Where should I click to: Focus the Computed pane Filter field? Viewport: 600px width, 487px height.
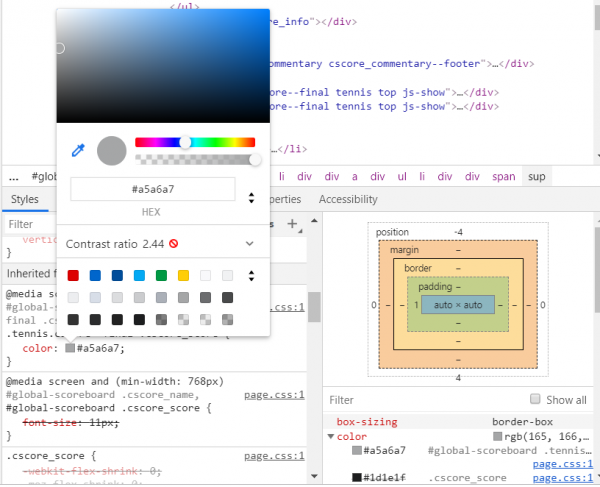(425, 400)
